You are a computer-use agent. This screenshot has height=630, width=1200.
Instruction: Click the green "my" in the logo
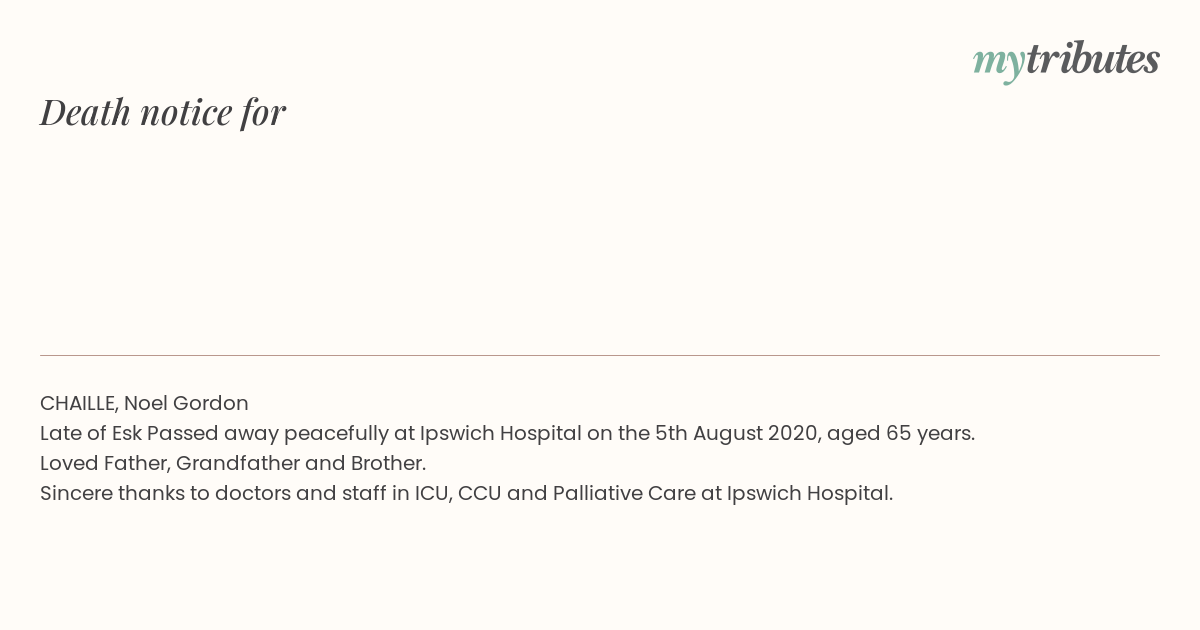998,61
